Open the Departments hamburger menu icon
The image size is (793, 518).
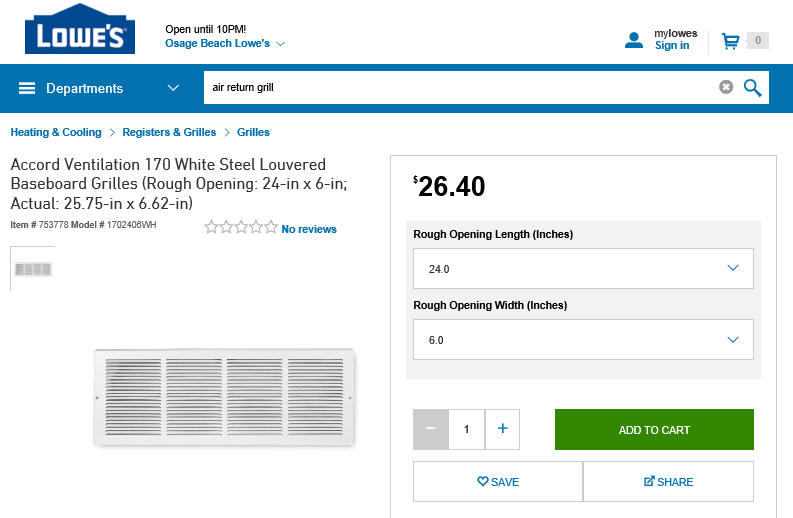[x=27, y=88]
